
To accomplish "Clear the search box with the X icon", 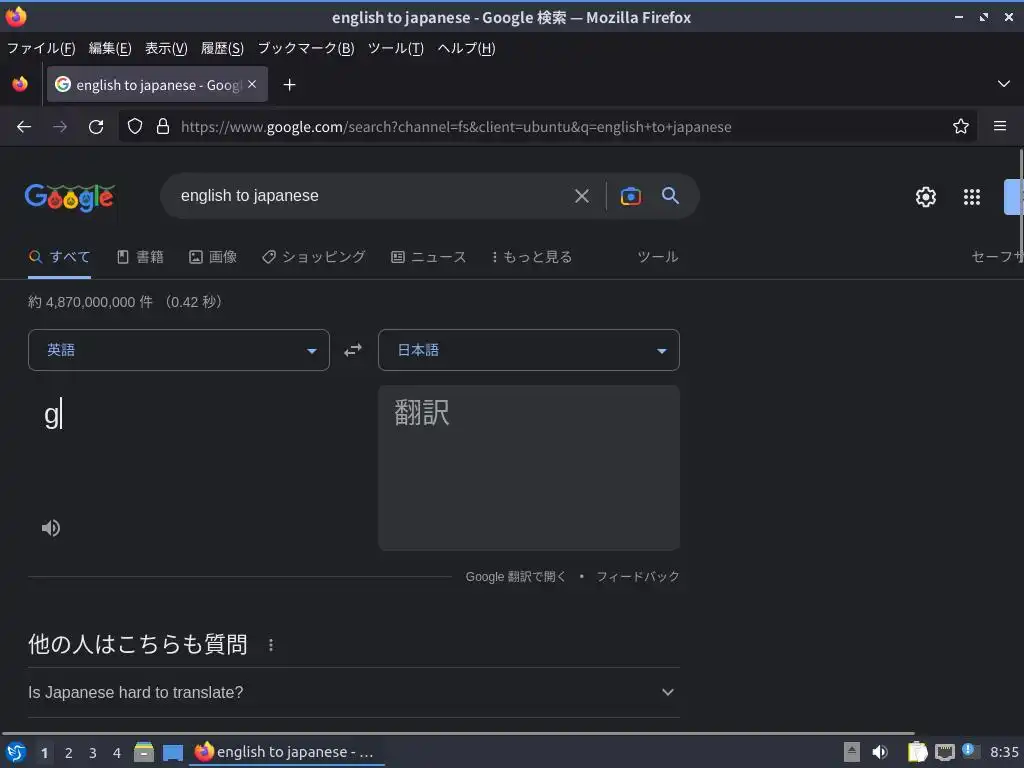I will 582,196.
